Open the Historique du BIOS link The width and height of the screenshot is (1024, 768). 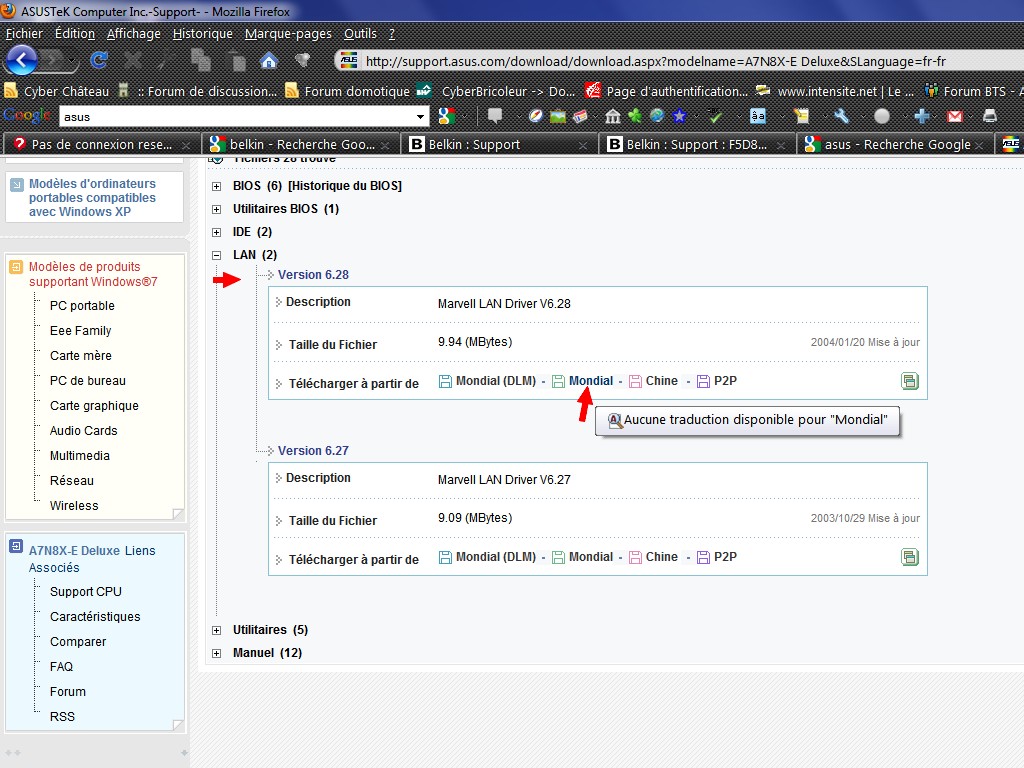point(345,186)
